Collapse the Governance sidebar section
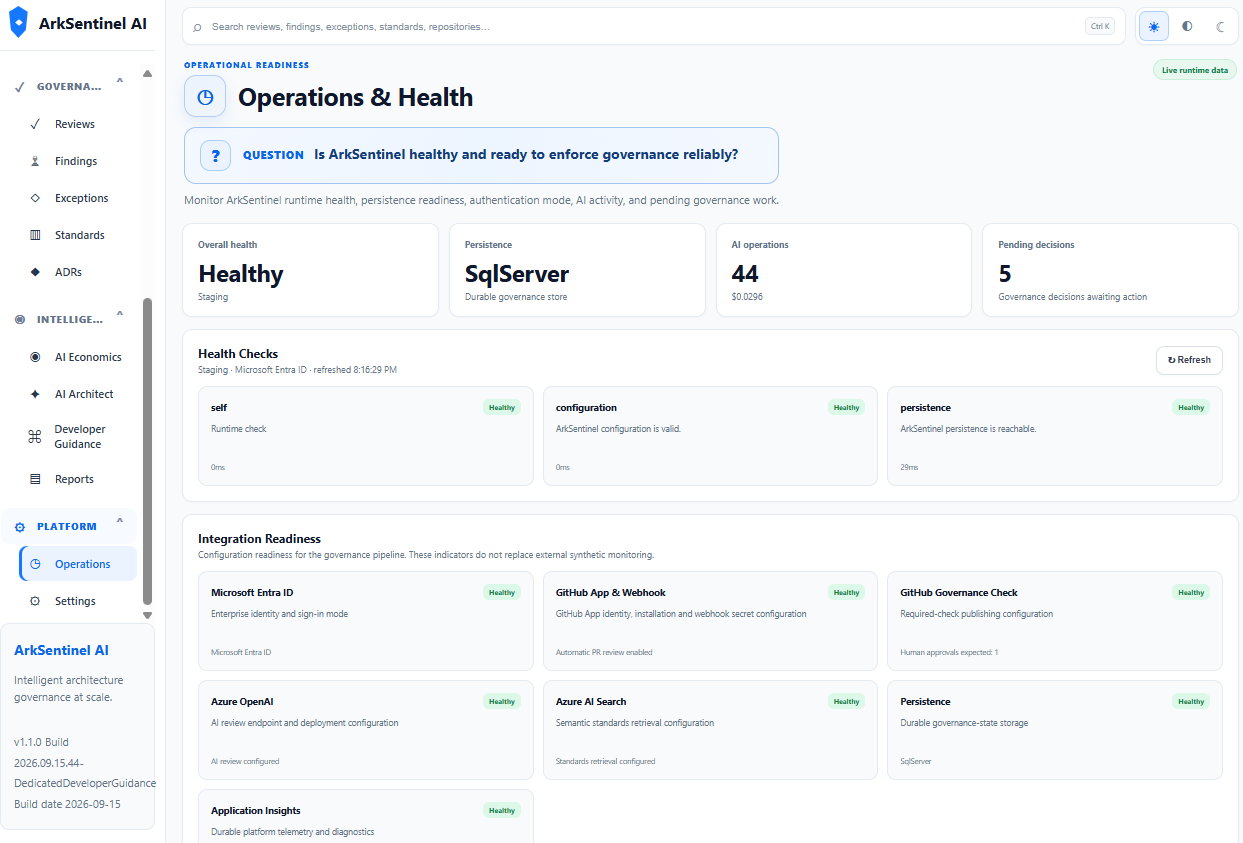Viewport: 1243px width, 843px height. (x=120, y=83)
